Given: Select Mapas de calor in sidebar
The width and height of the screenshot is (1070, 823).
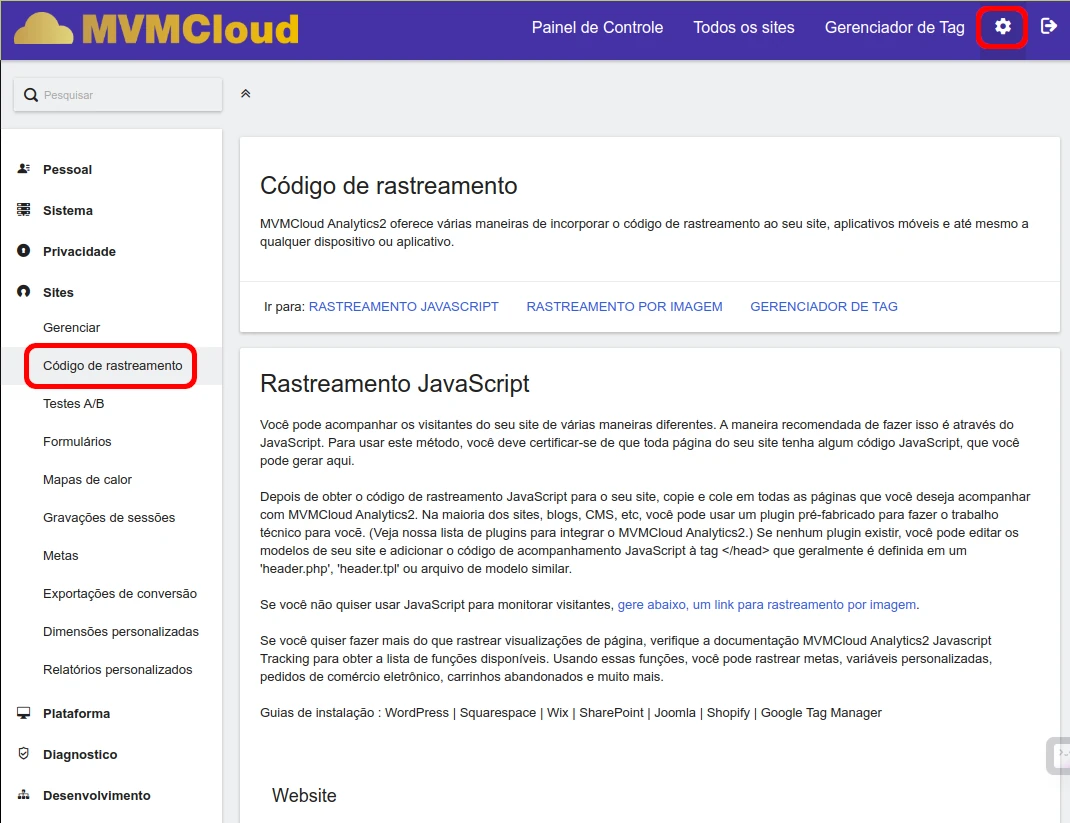Looking at the screenshot, I should tap(87, 479).
